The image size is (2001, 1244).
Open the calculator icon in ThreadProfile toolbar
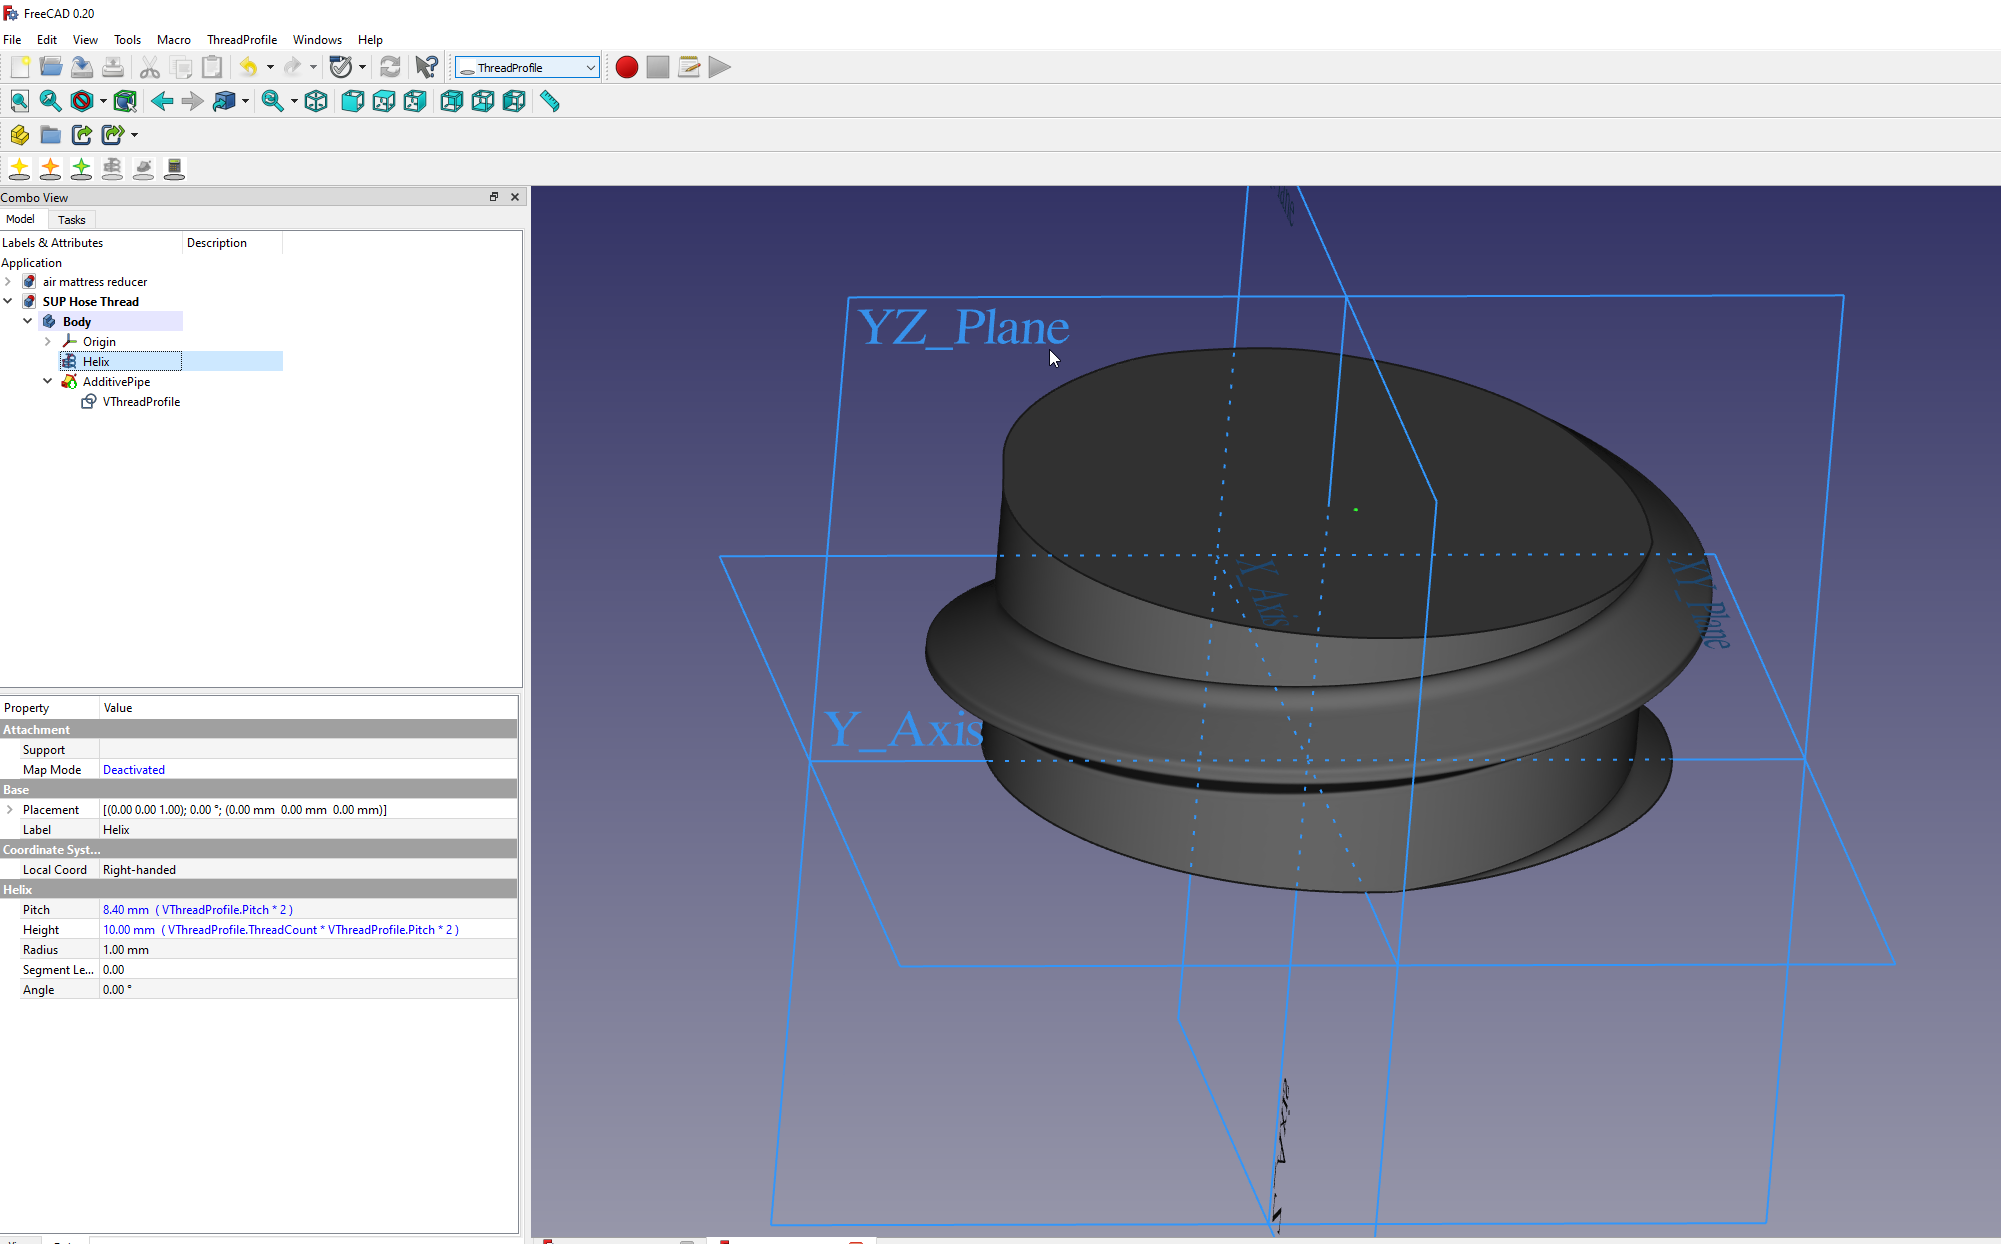pyautogui.click(x=174, y=169)
